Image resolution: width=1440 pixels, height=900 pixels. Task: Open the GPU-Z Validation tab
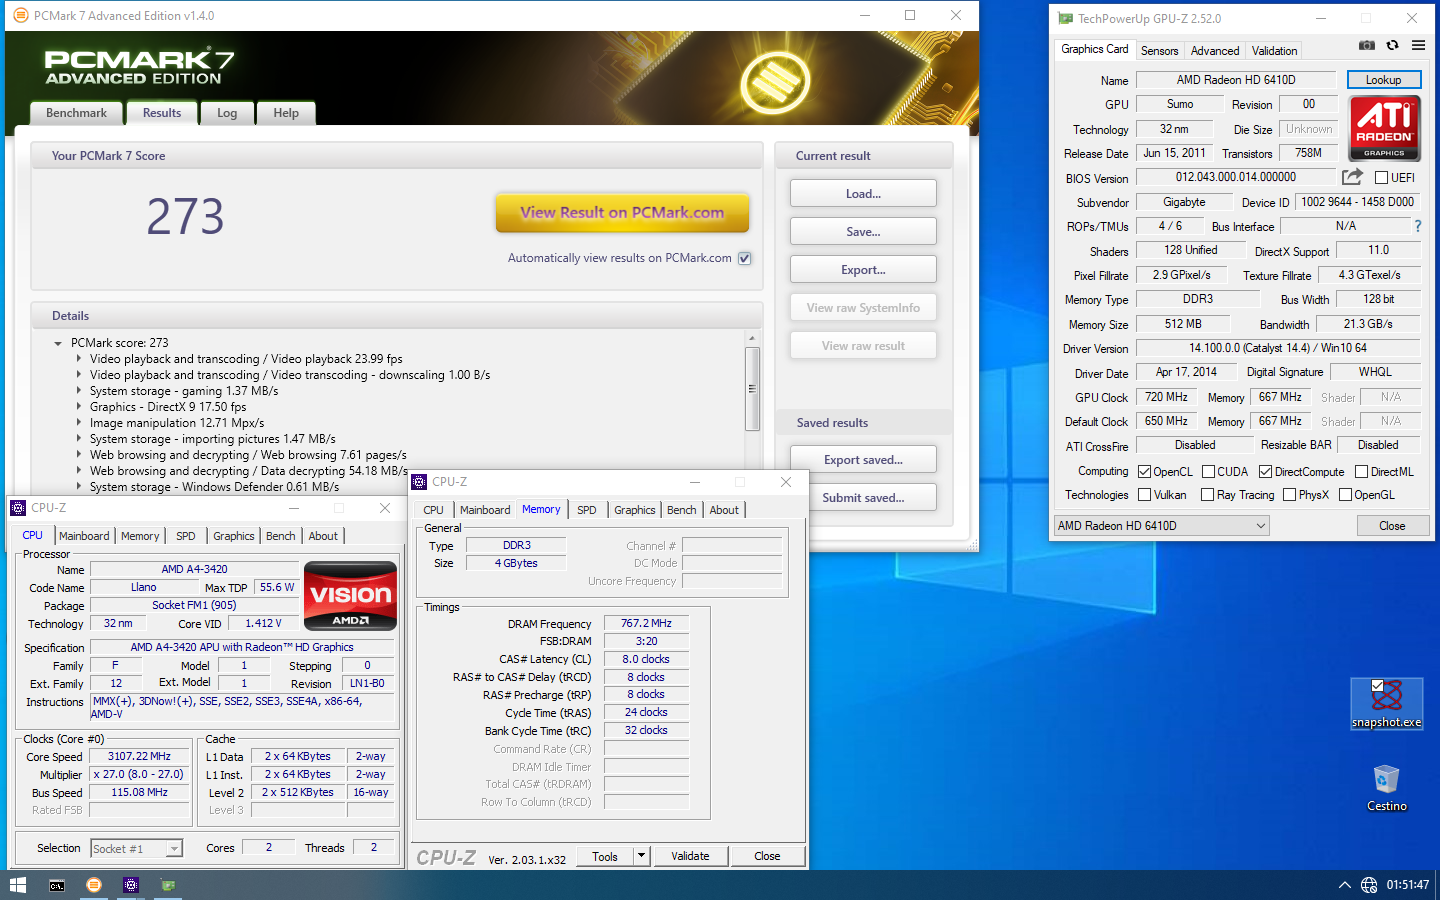click(x=1275, y=50)
